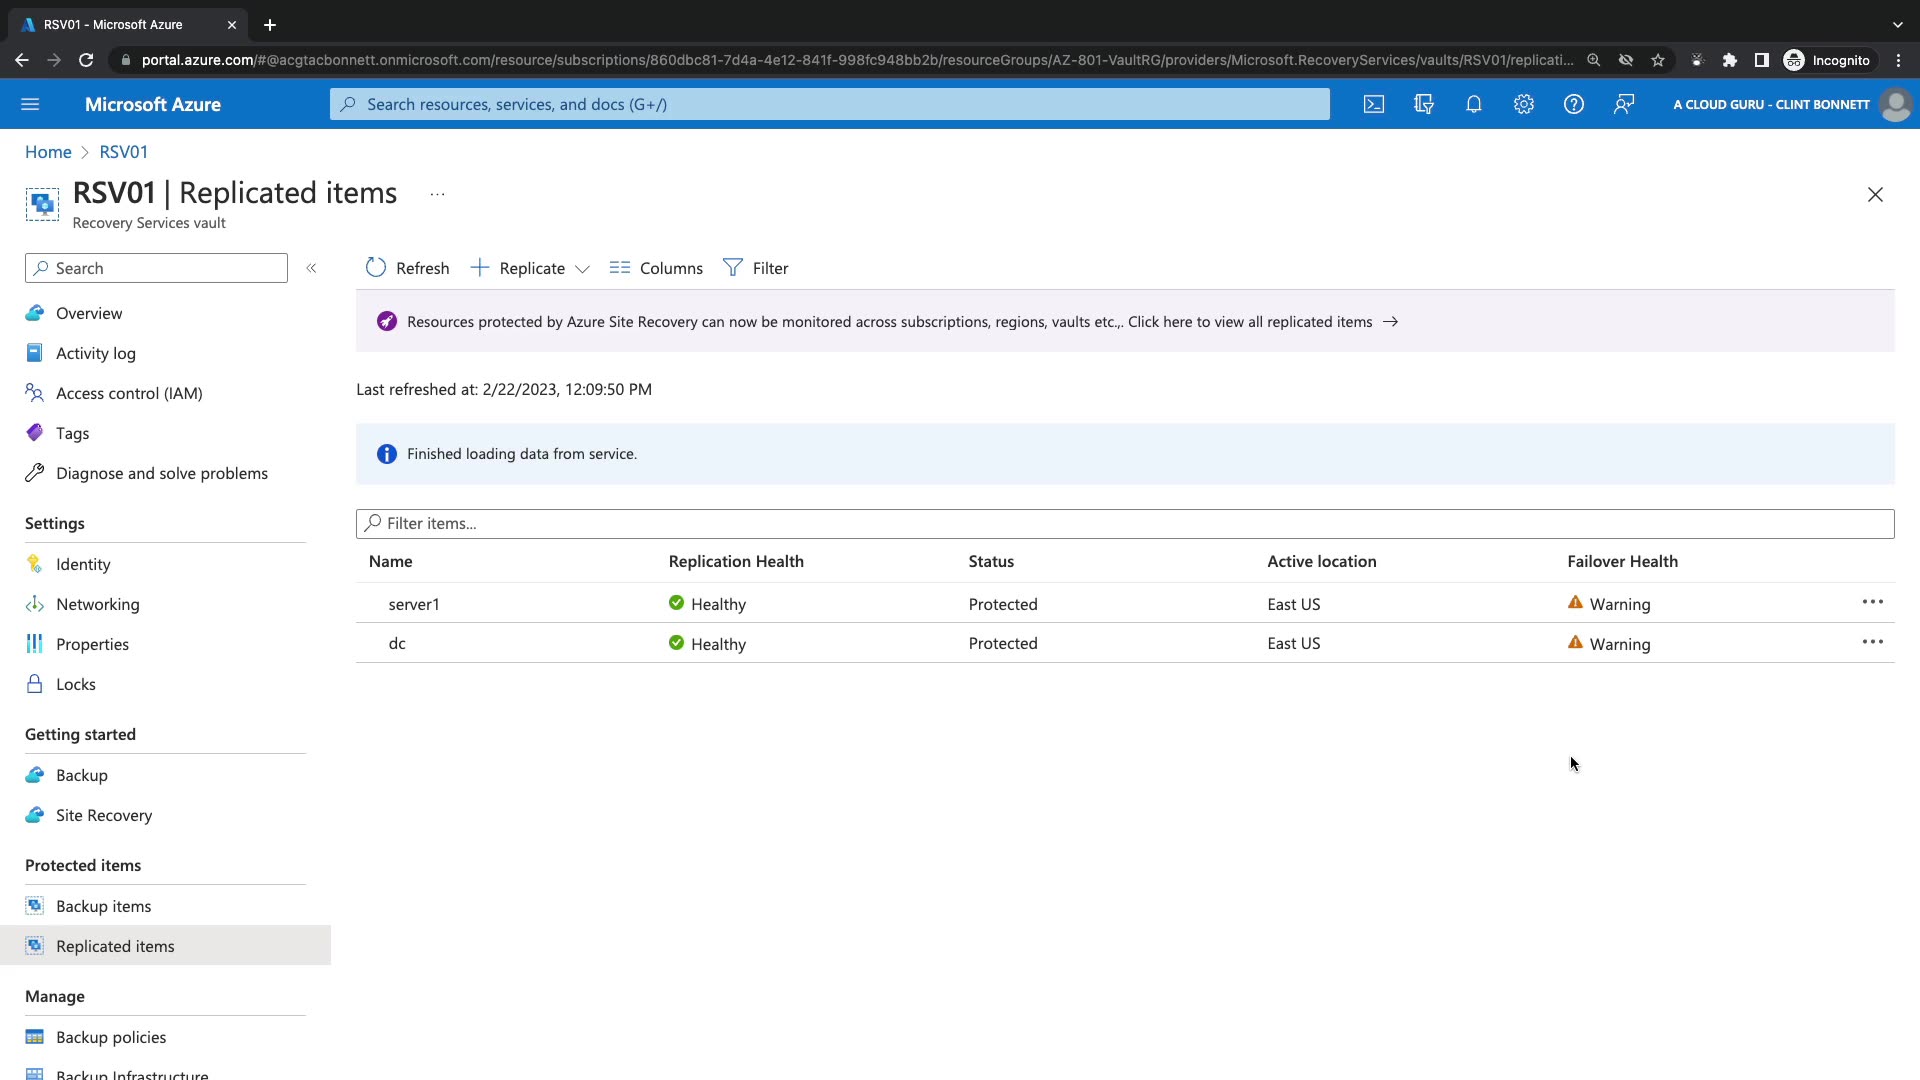Go to Access control (IAM)
The height and width of the screenshot is (1080, 1920).
pyautogui.click(x=129, y=393)
